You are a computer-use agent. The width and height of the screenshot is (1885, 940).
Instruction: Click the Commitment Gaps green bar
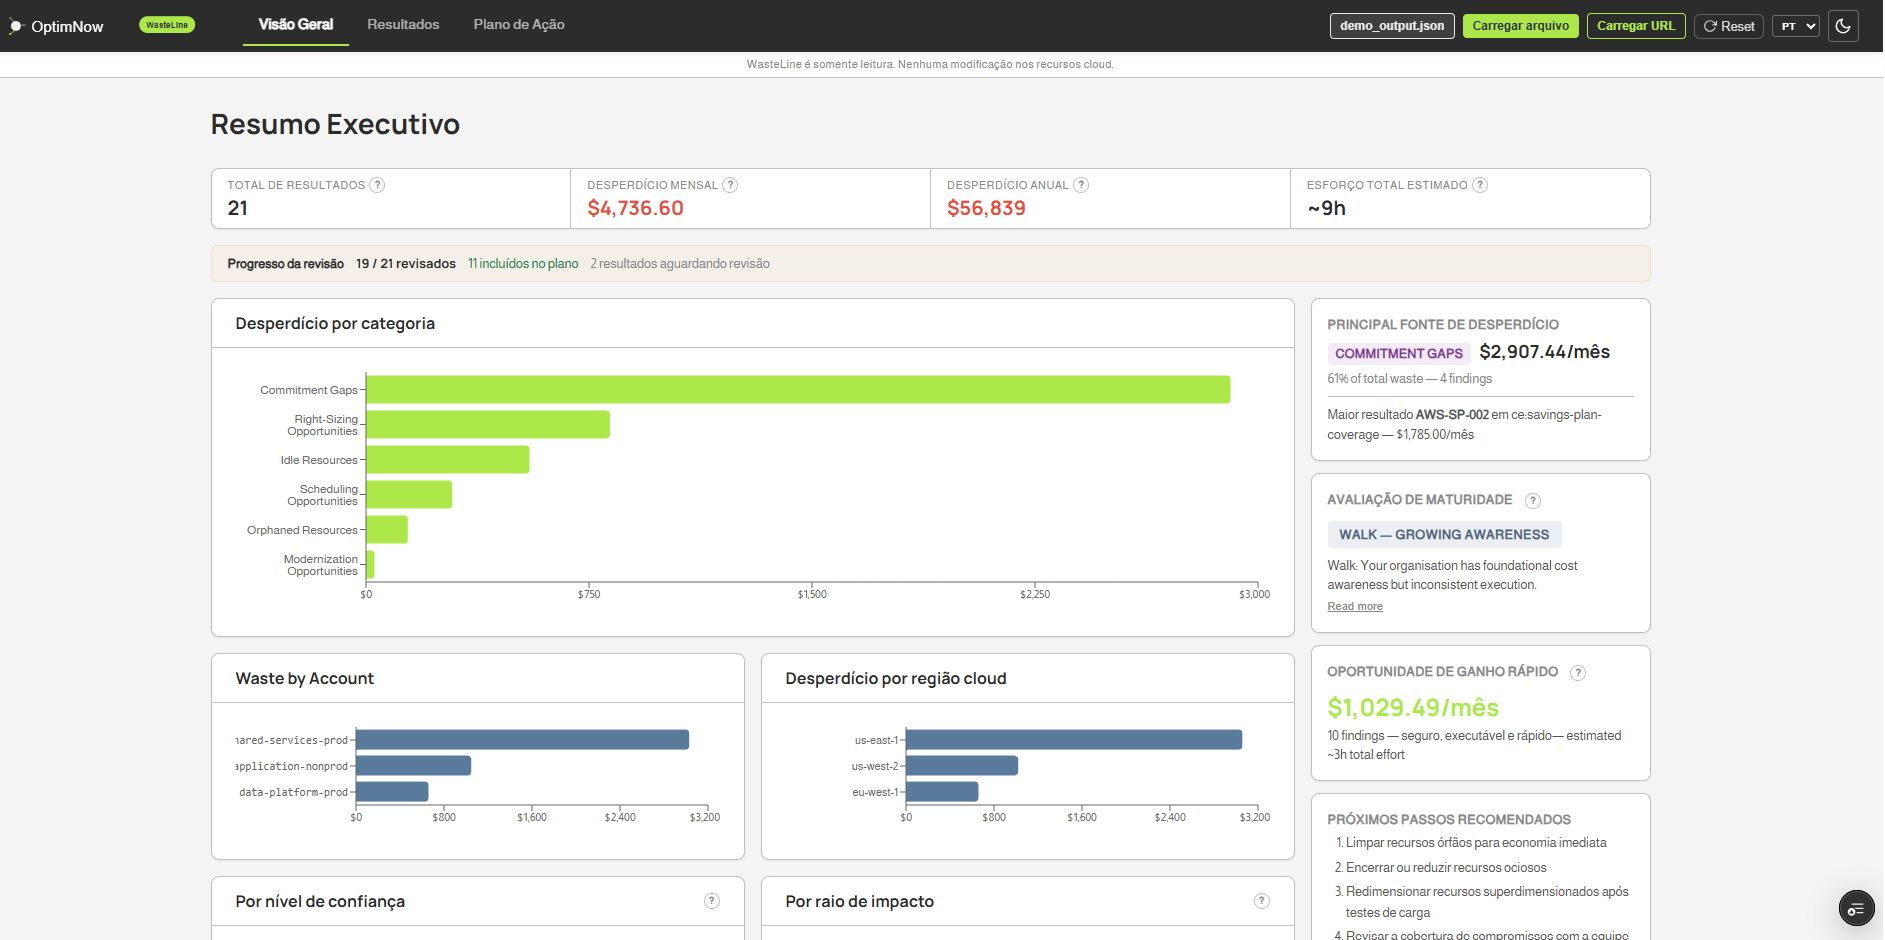797,390
